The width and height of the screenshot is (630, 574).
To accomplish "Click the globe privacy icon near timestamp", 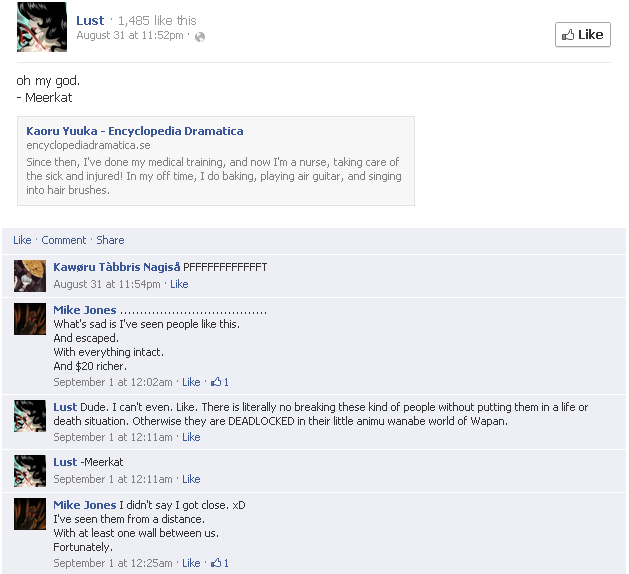I will click(200, 37).
